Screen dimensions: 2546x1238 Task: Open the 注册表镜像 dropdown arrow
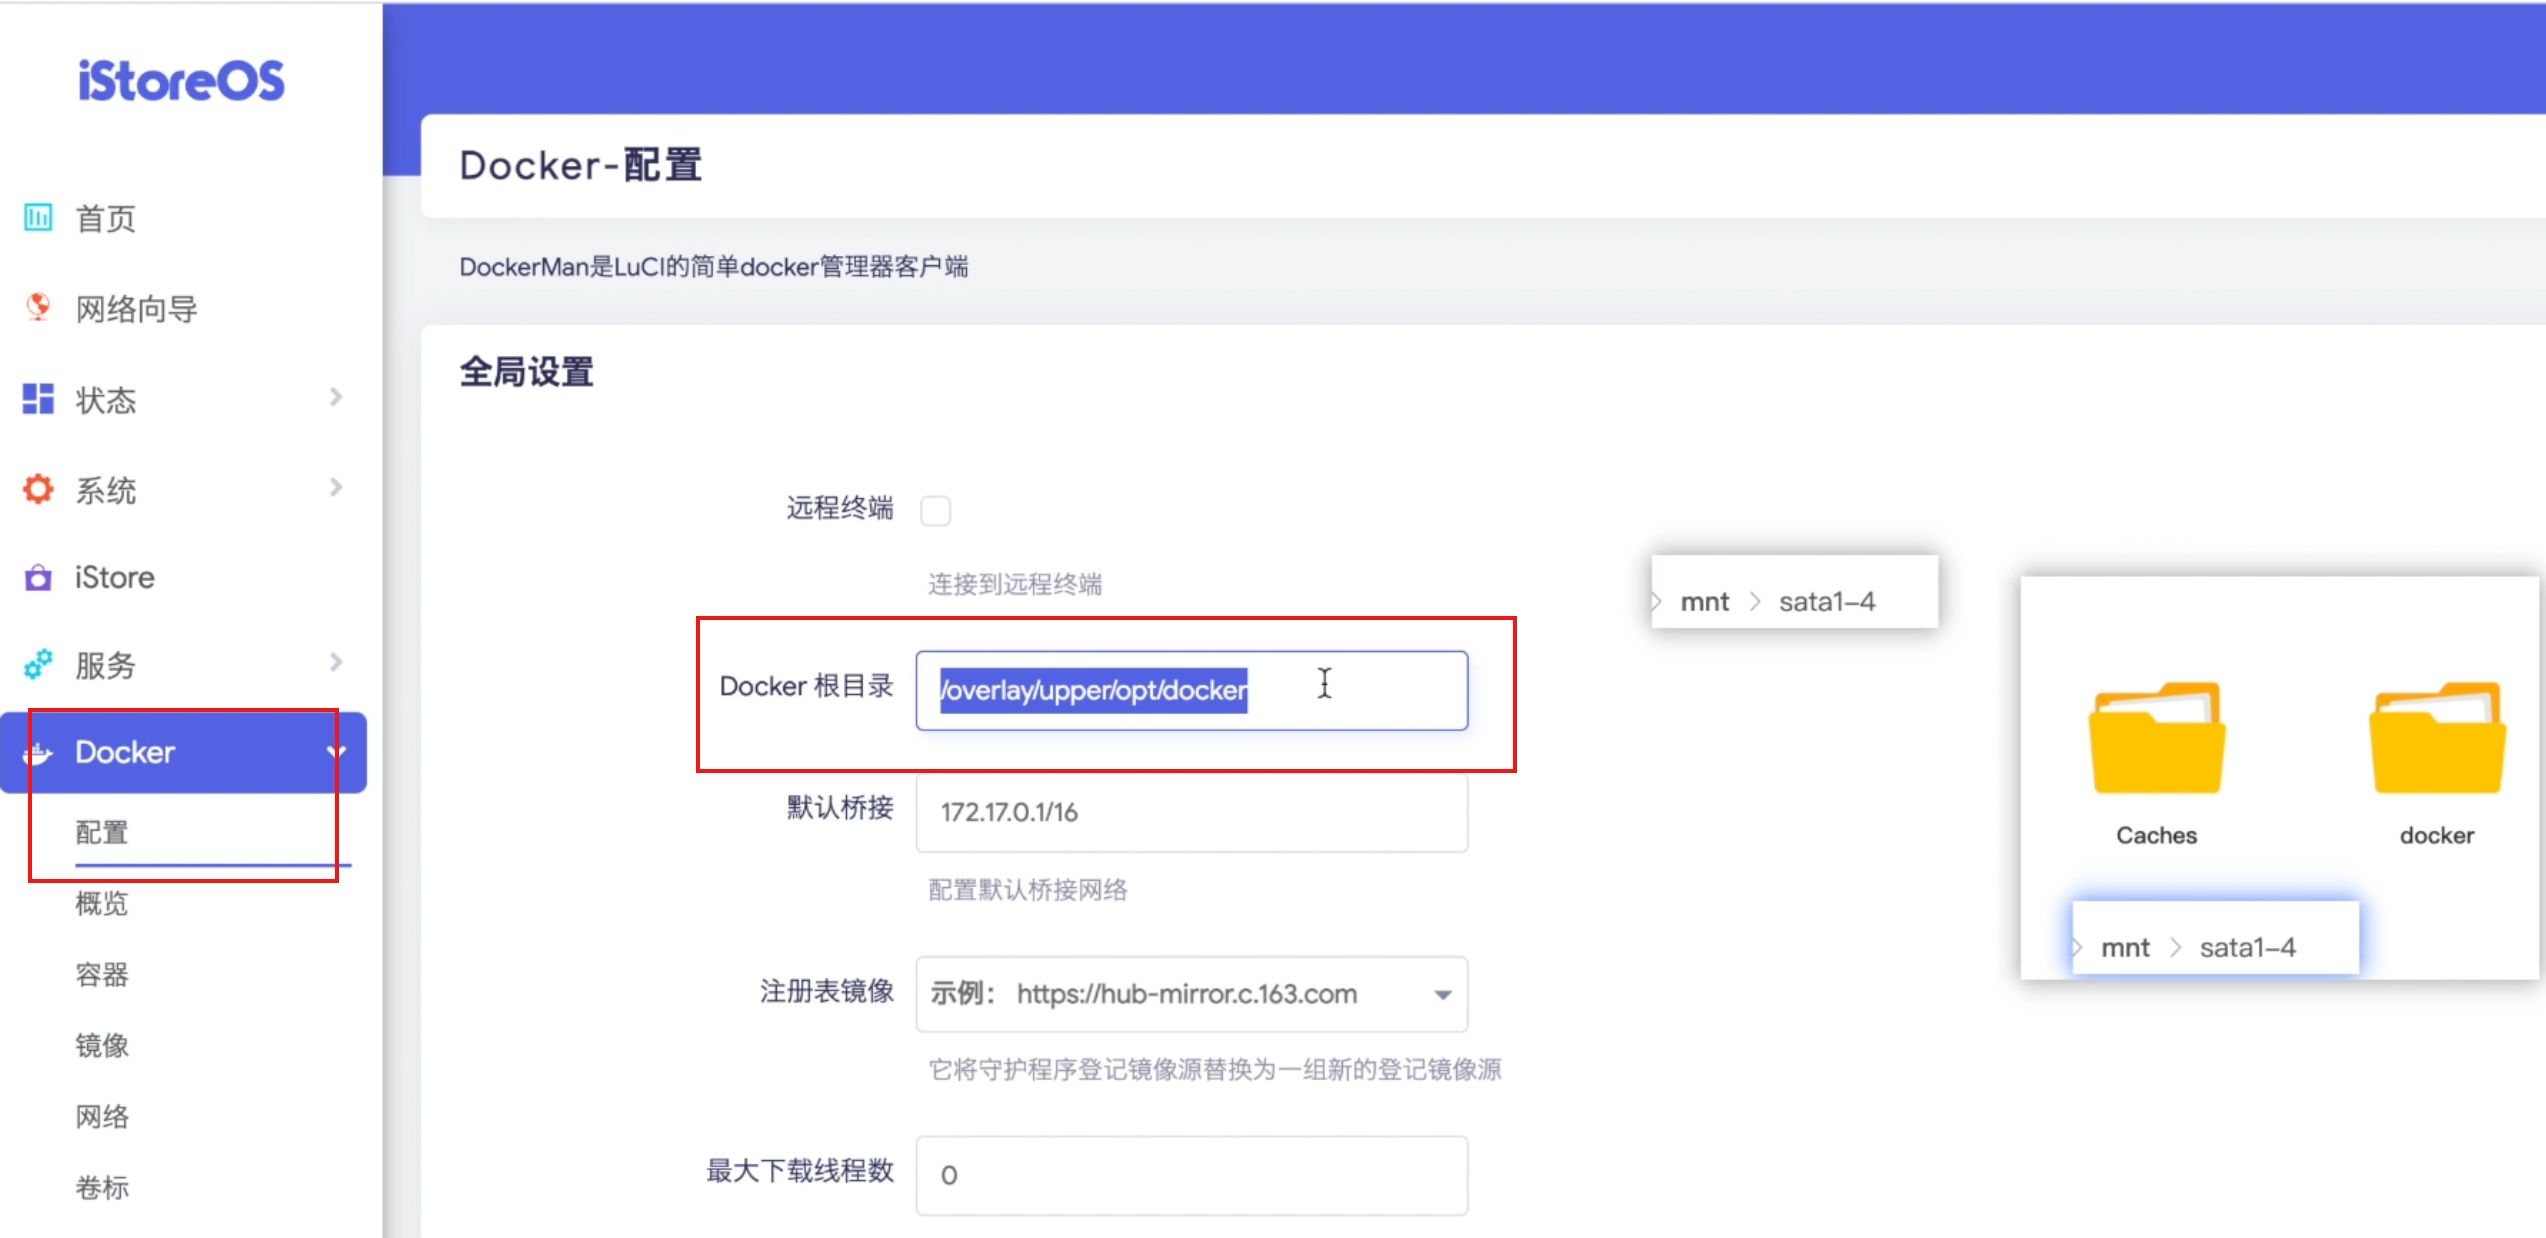(1442, 995)
